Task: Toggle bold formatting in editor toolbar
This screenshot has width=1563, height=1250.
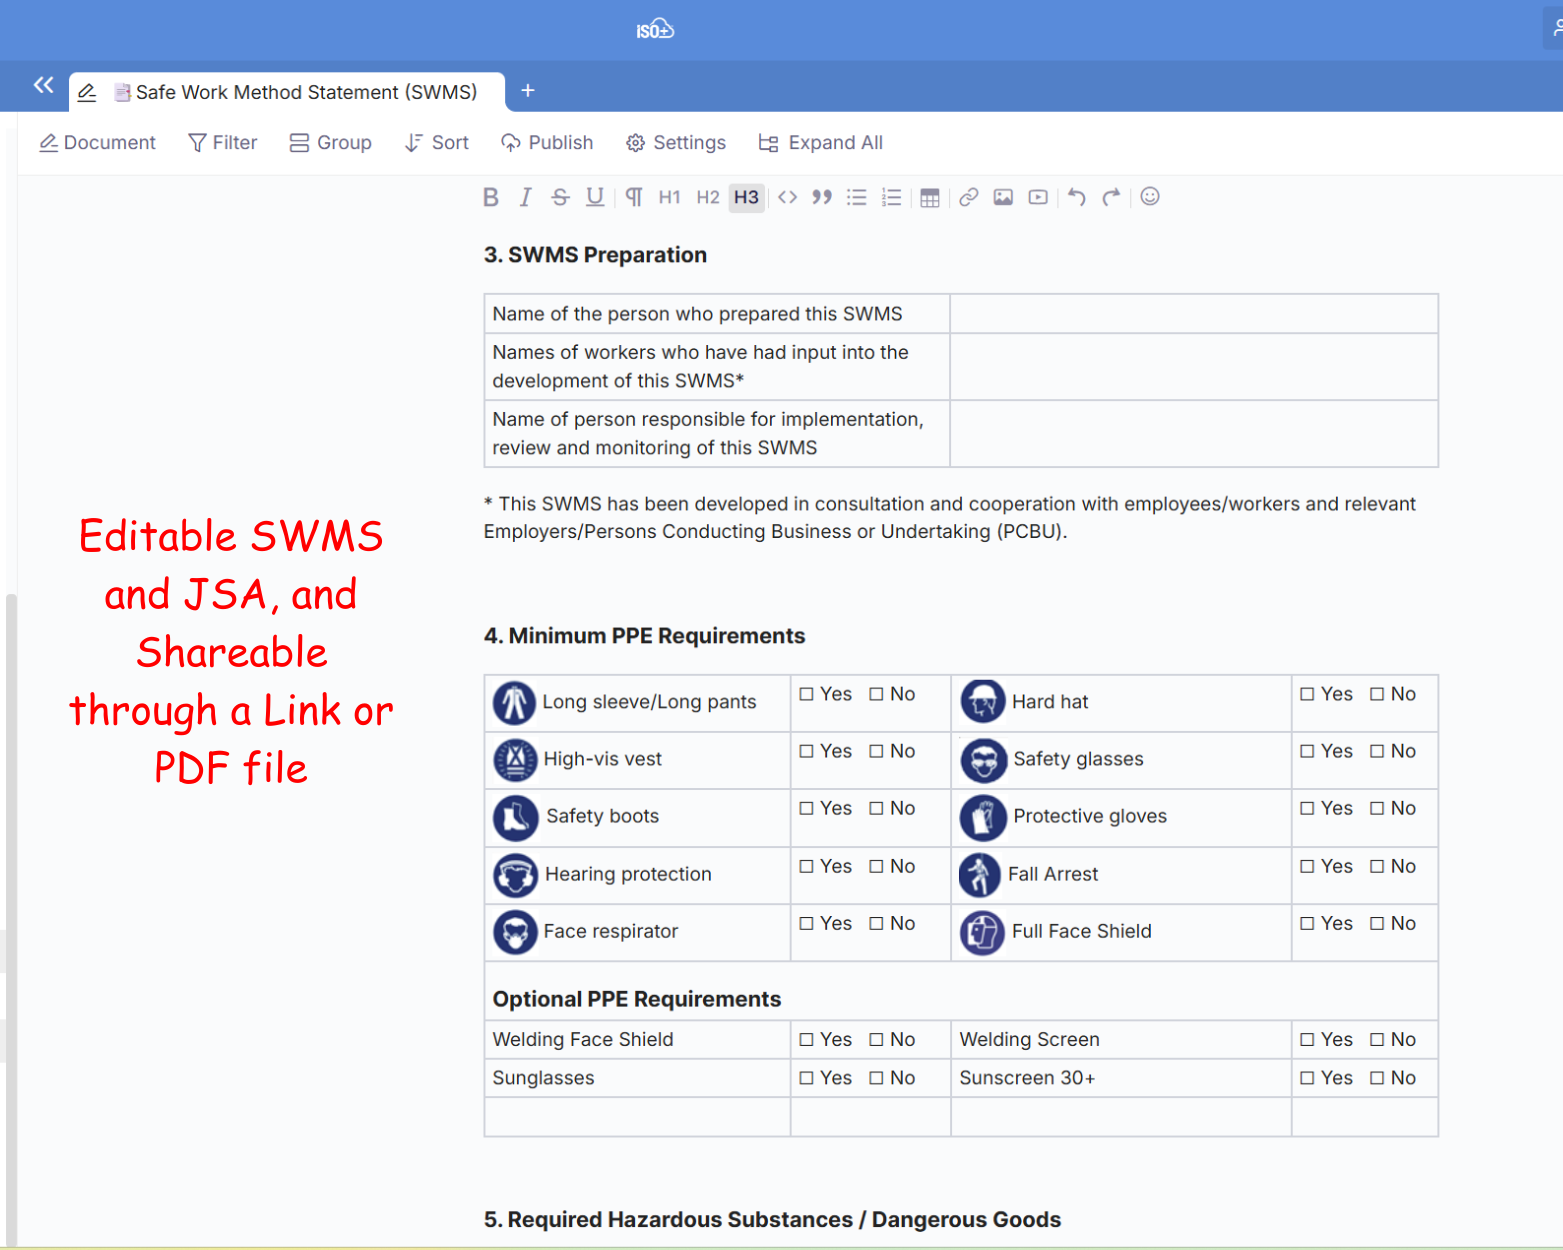Action: pos(491,197)
